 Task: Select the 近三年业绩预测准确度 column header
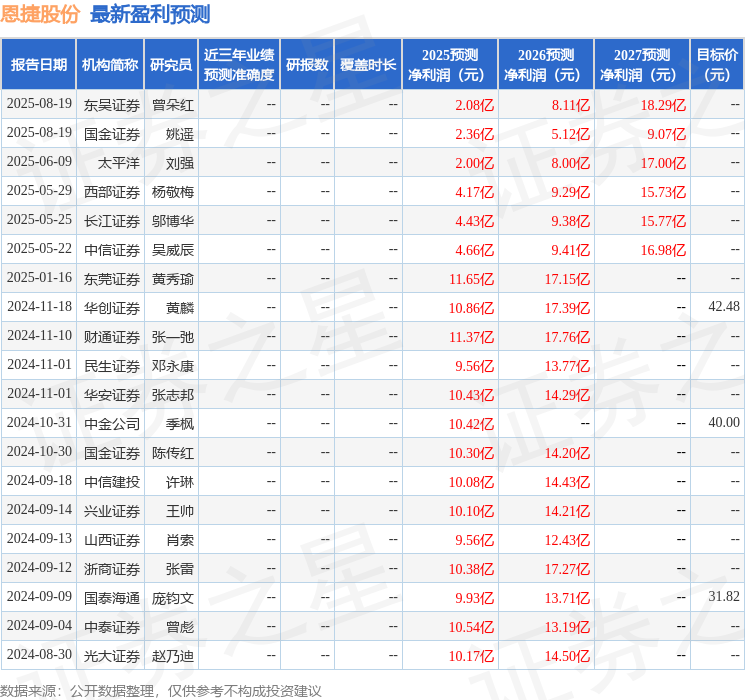[239, 65]
